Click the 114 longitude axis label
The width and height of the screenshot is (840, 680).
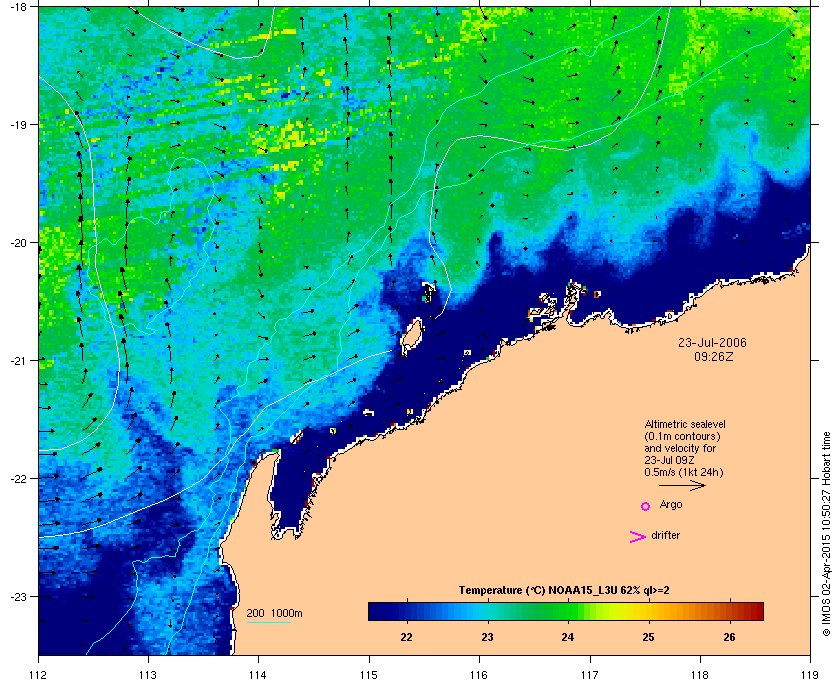(x=258, y=675)
